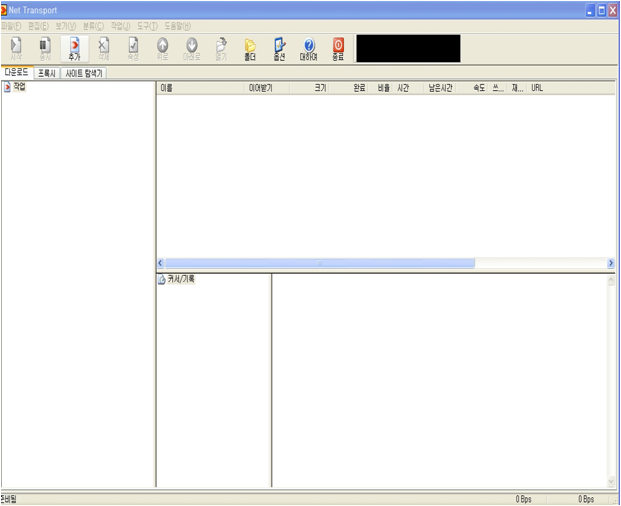The width and height of the screenshot is (621, 506).
Task: Click the 시간 column header
Action: coord(409,88)
